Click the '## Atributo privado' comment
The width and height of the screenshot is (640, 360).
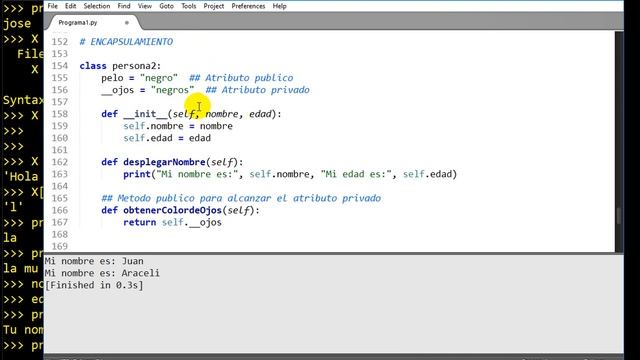coord(257,90)
